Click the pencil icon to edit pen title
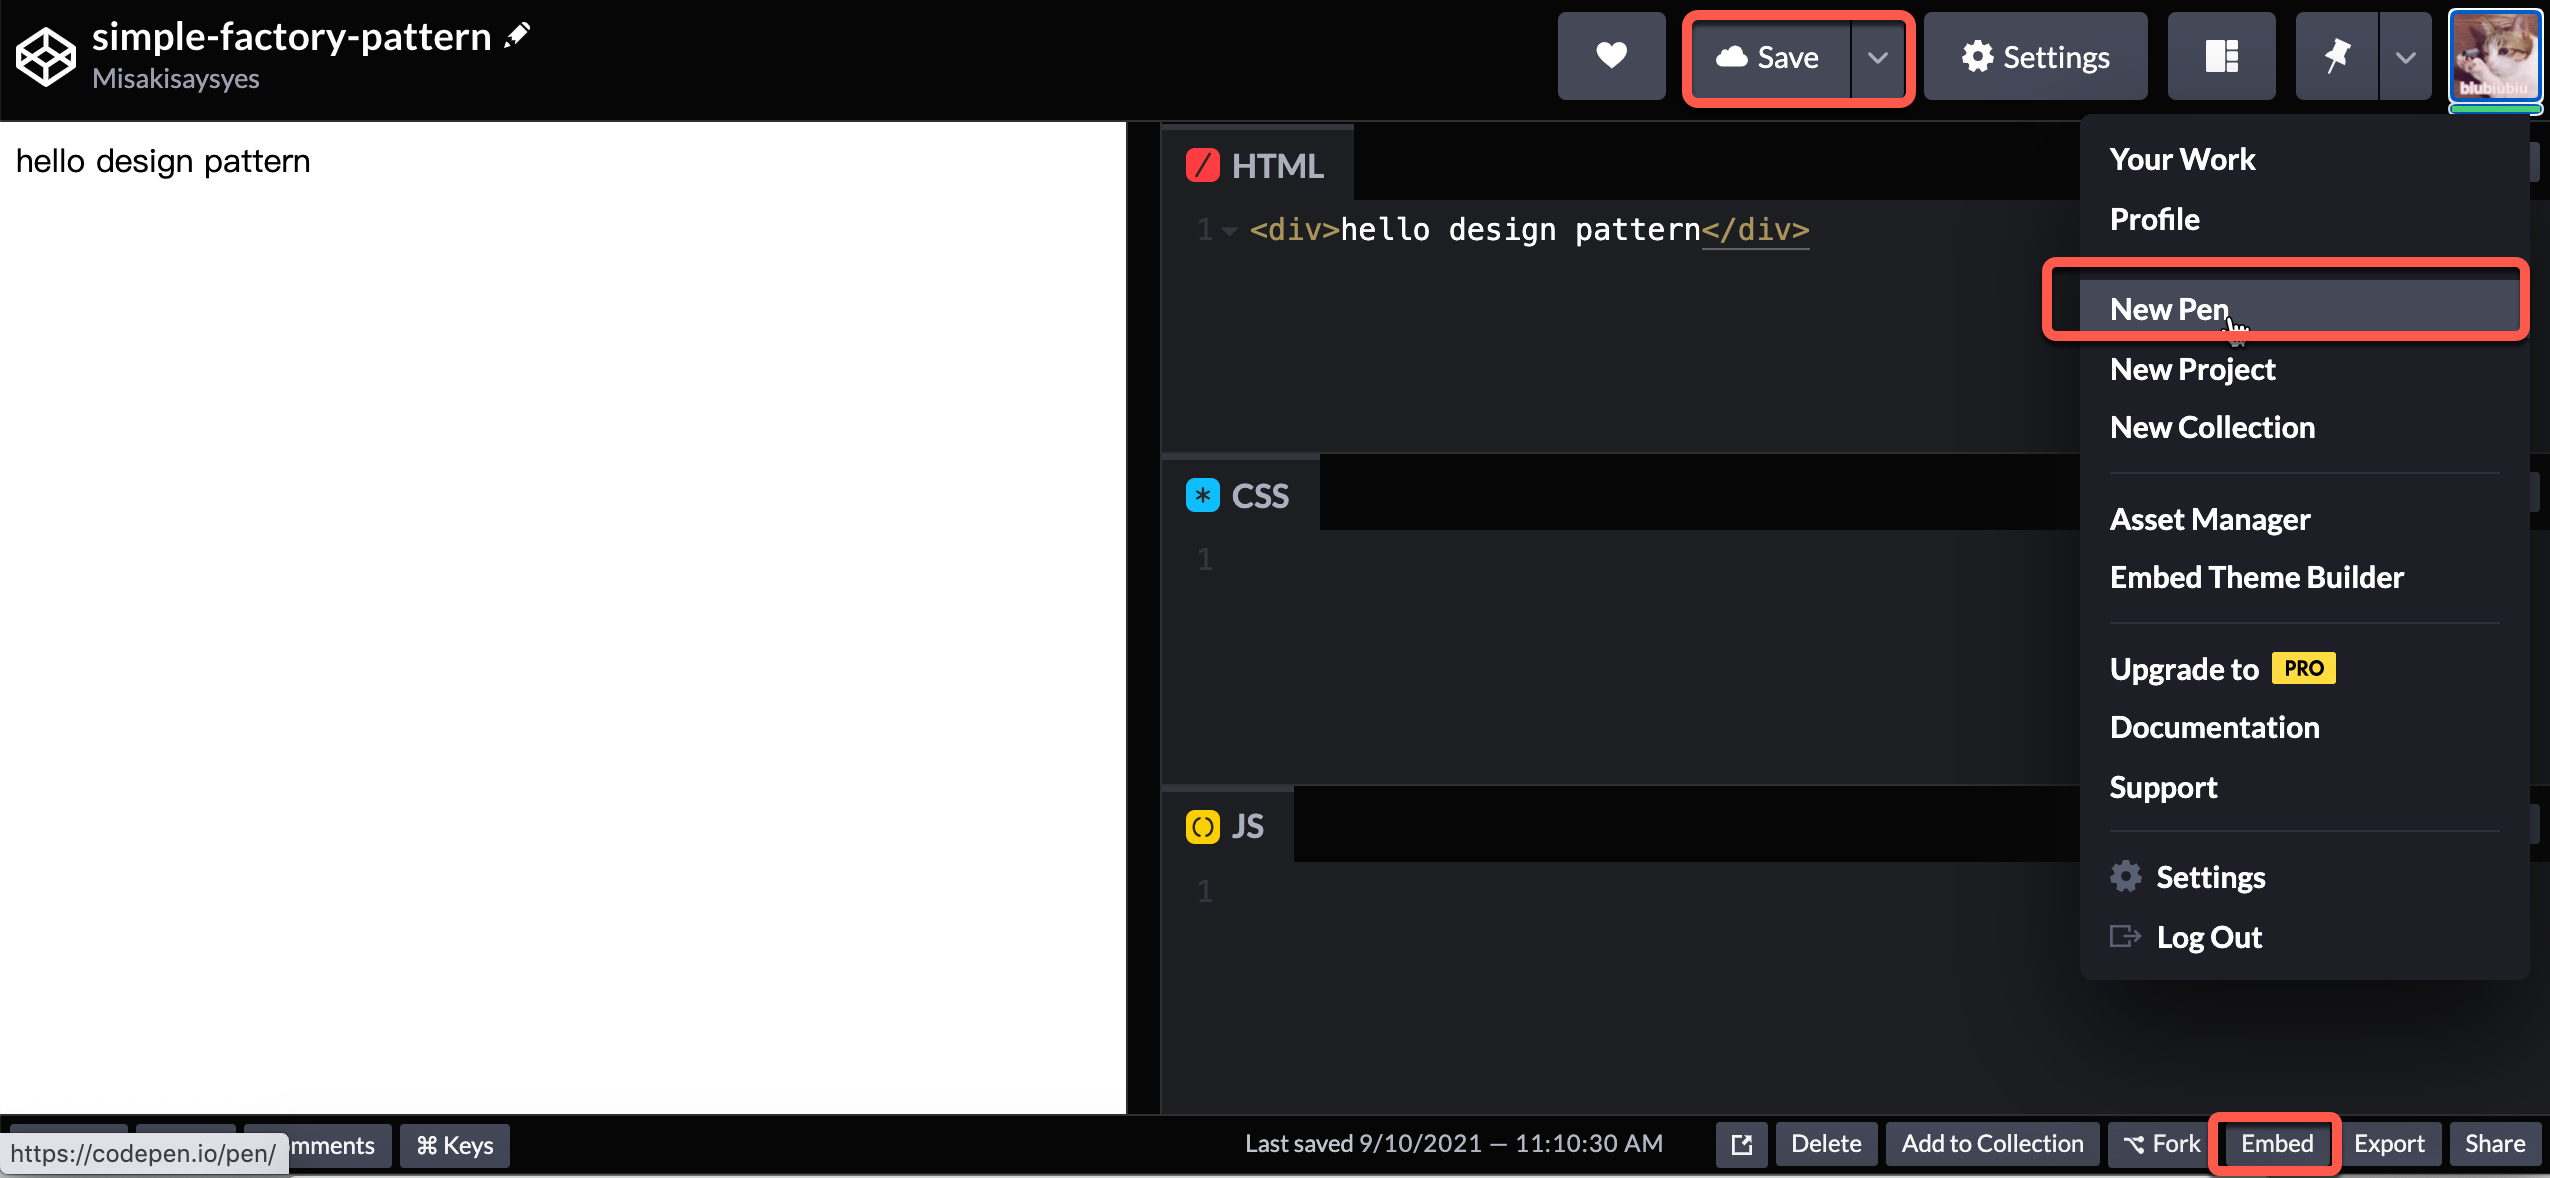This screenshot has width=2550, height=1178. 517,36
